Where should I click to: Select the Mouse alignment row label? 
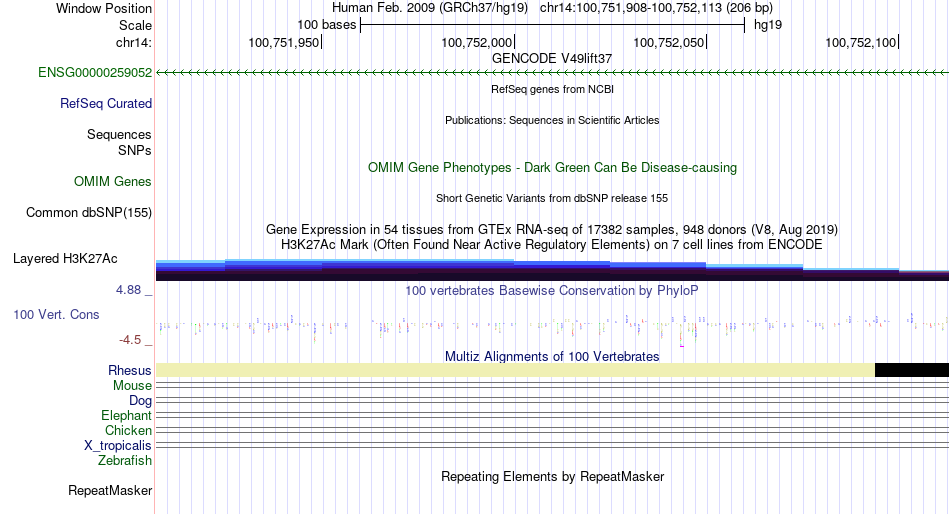[x=132, y=386]
